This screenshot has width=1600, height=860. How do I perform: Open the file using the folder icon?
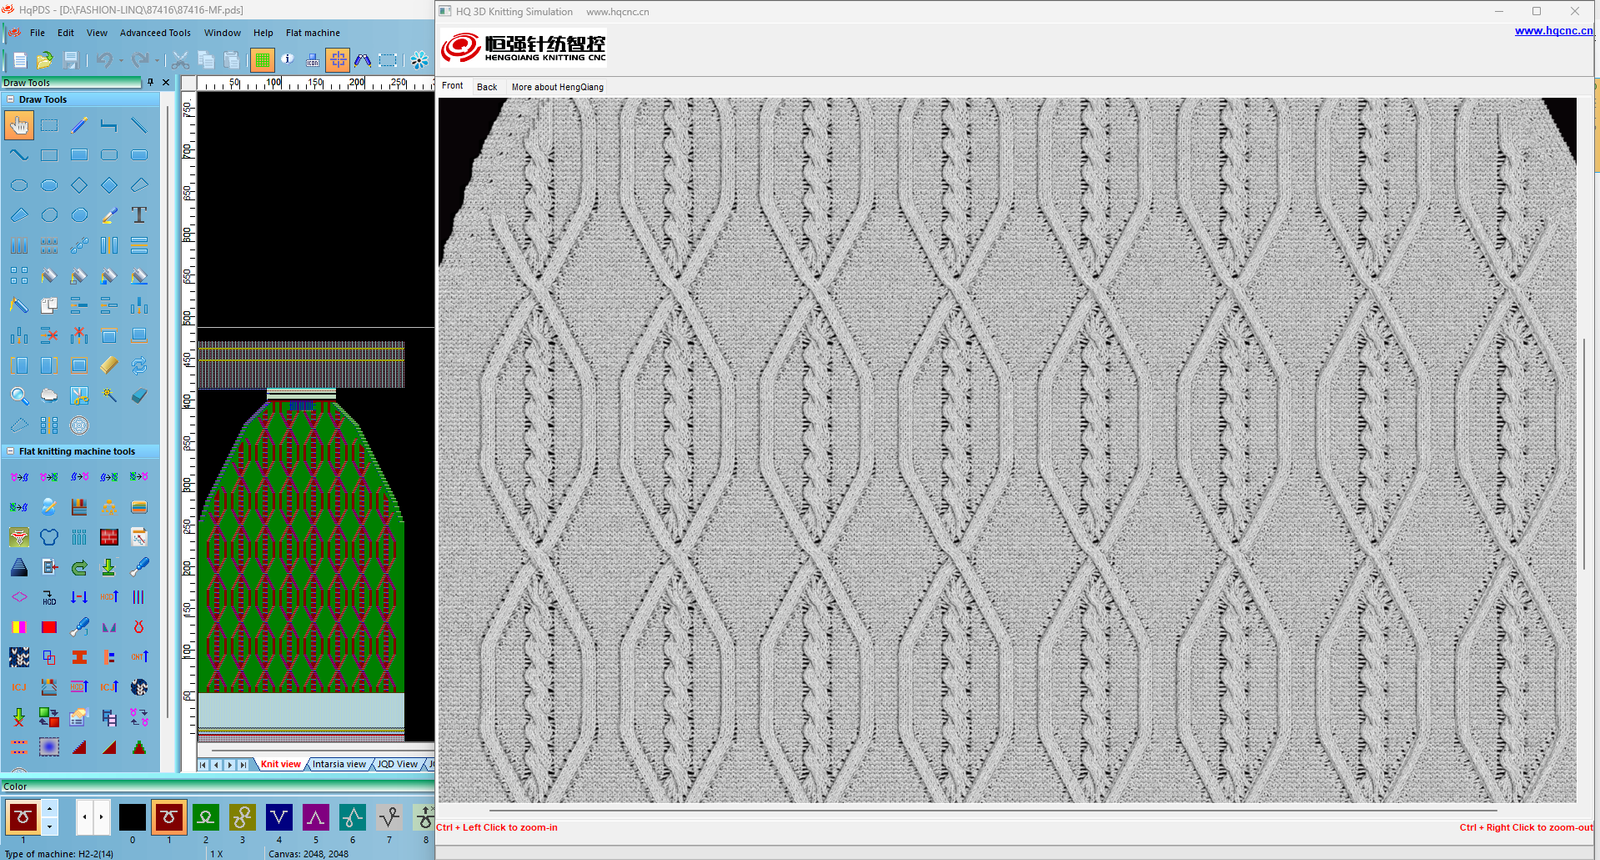point(45,60)
